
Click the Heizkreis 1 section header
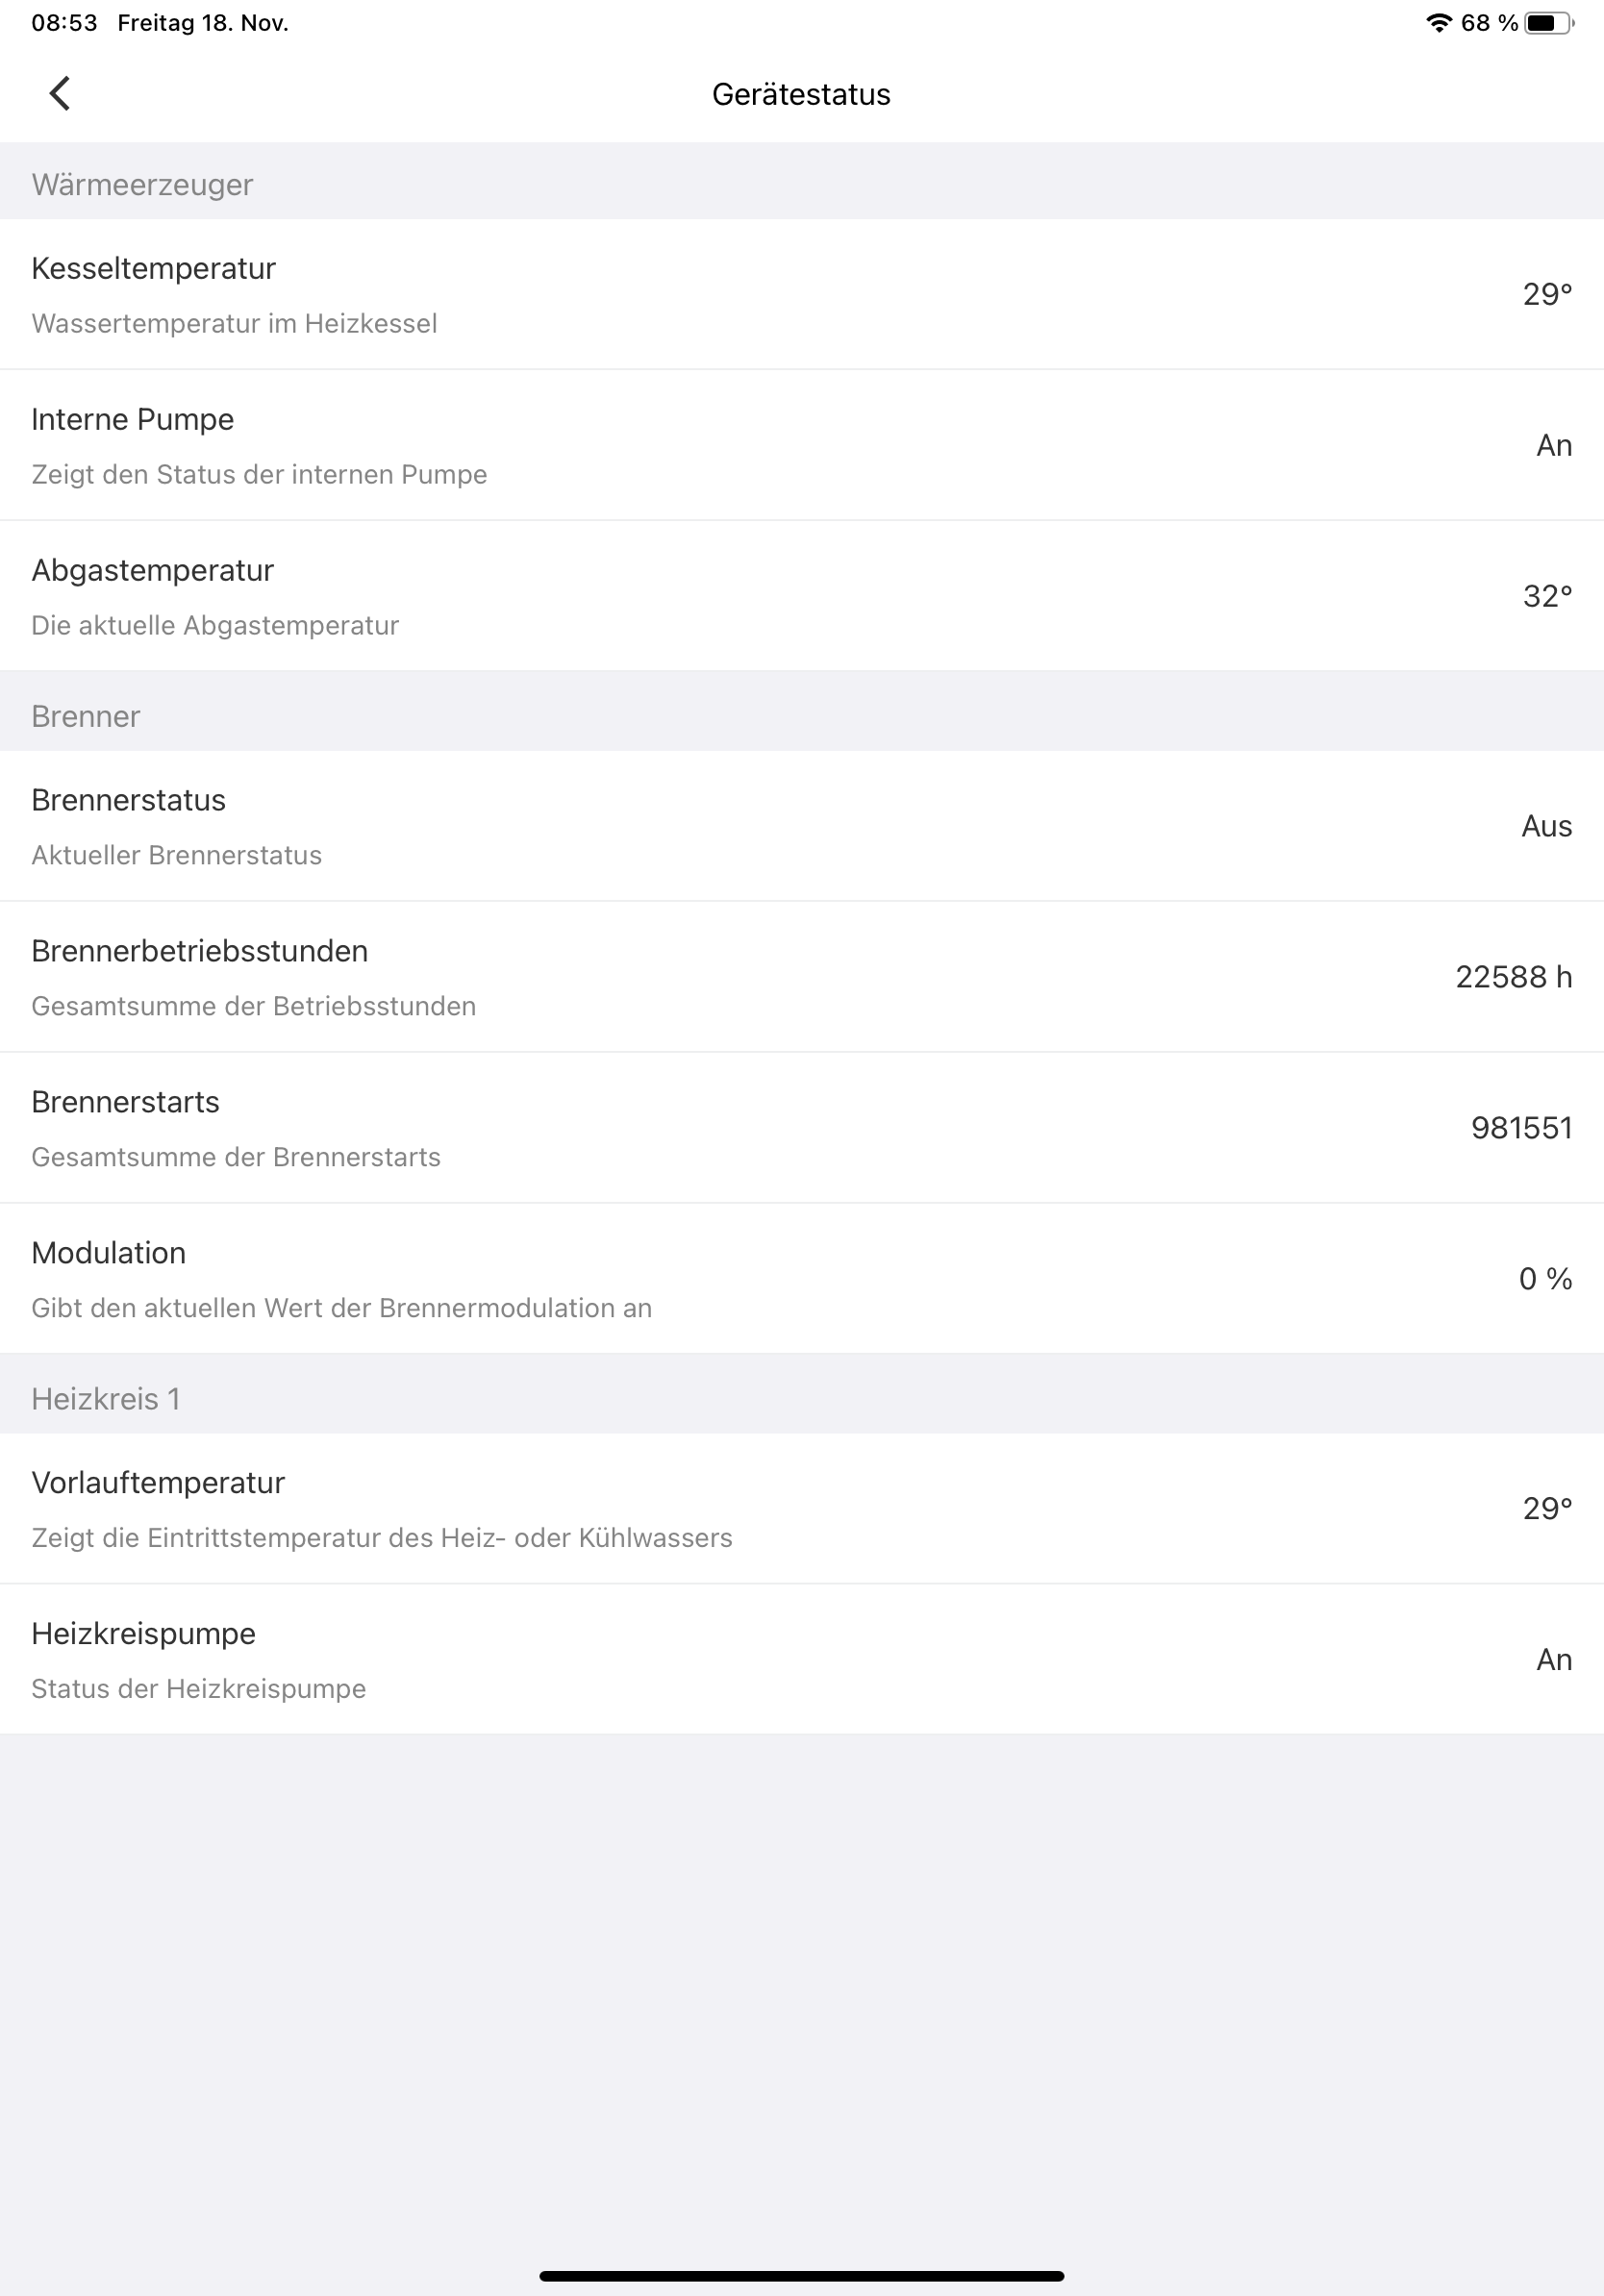click(x=106, y=1399)
